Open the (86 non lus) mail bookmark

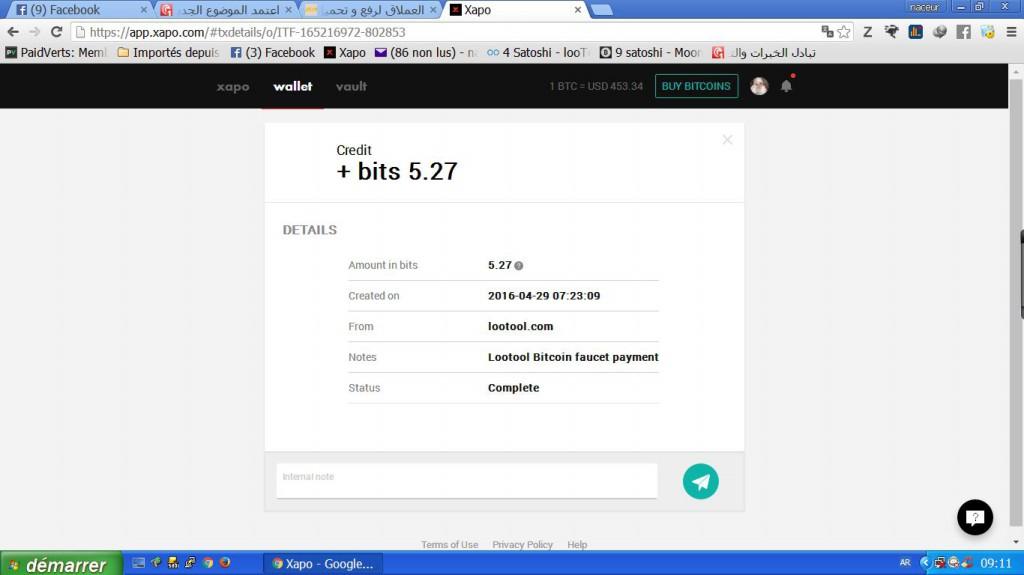[426, 52]
